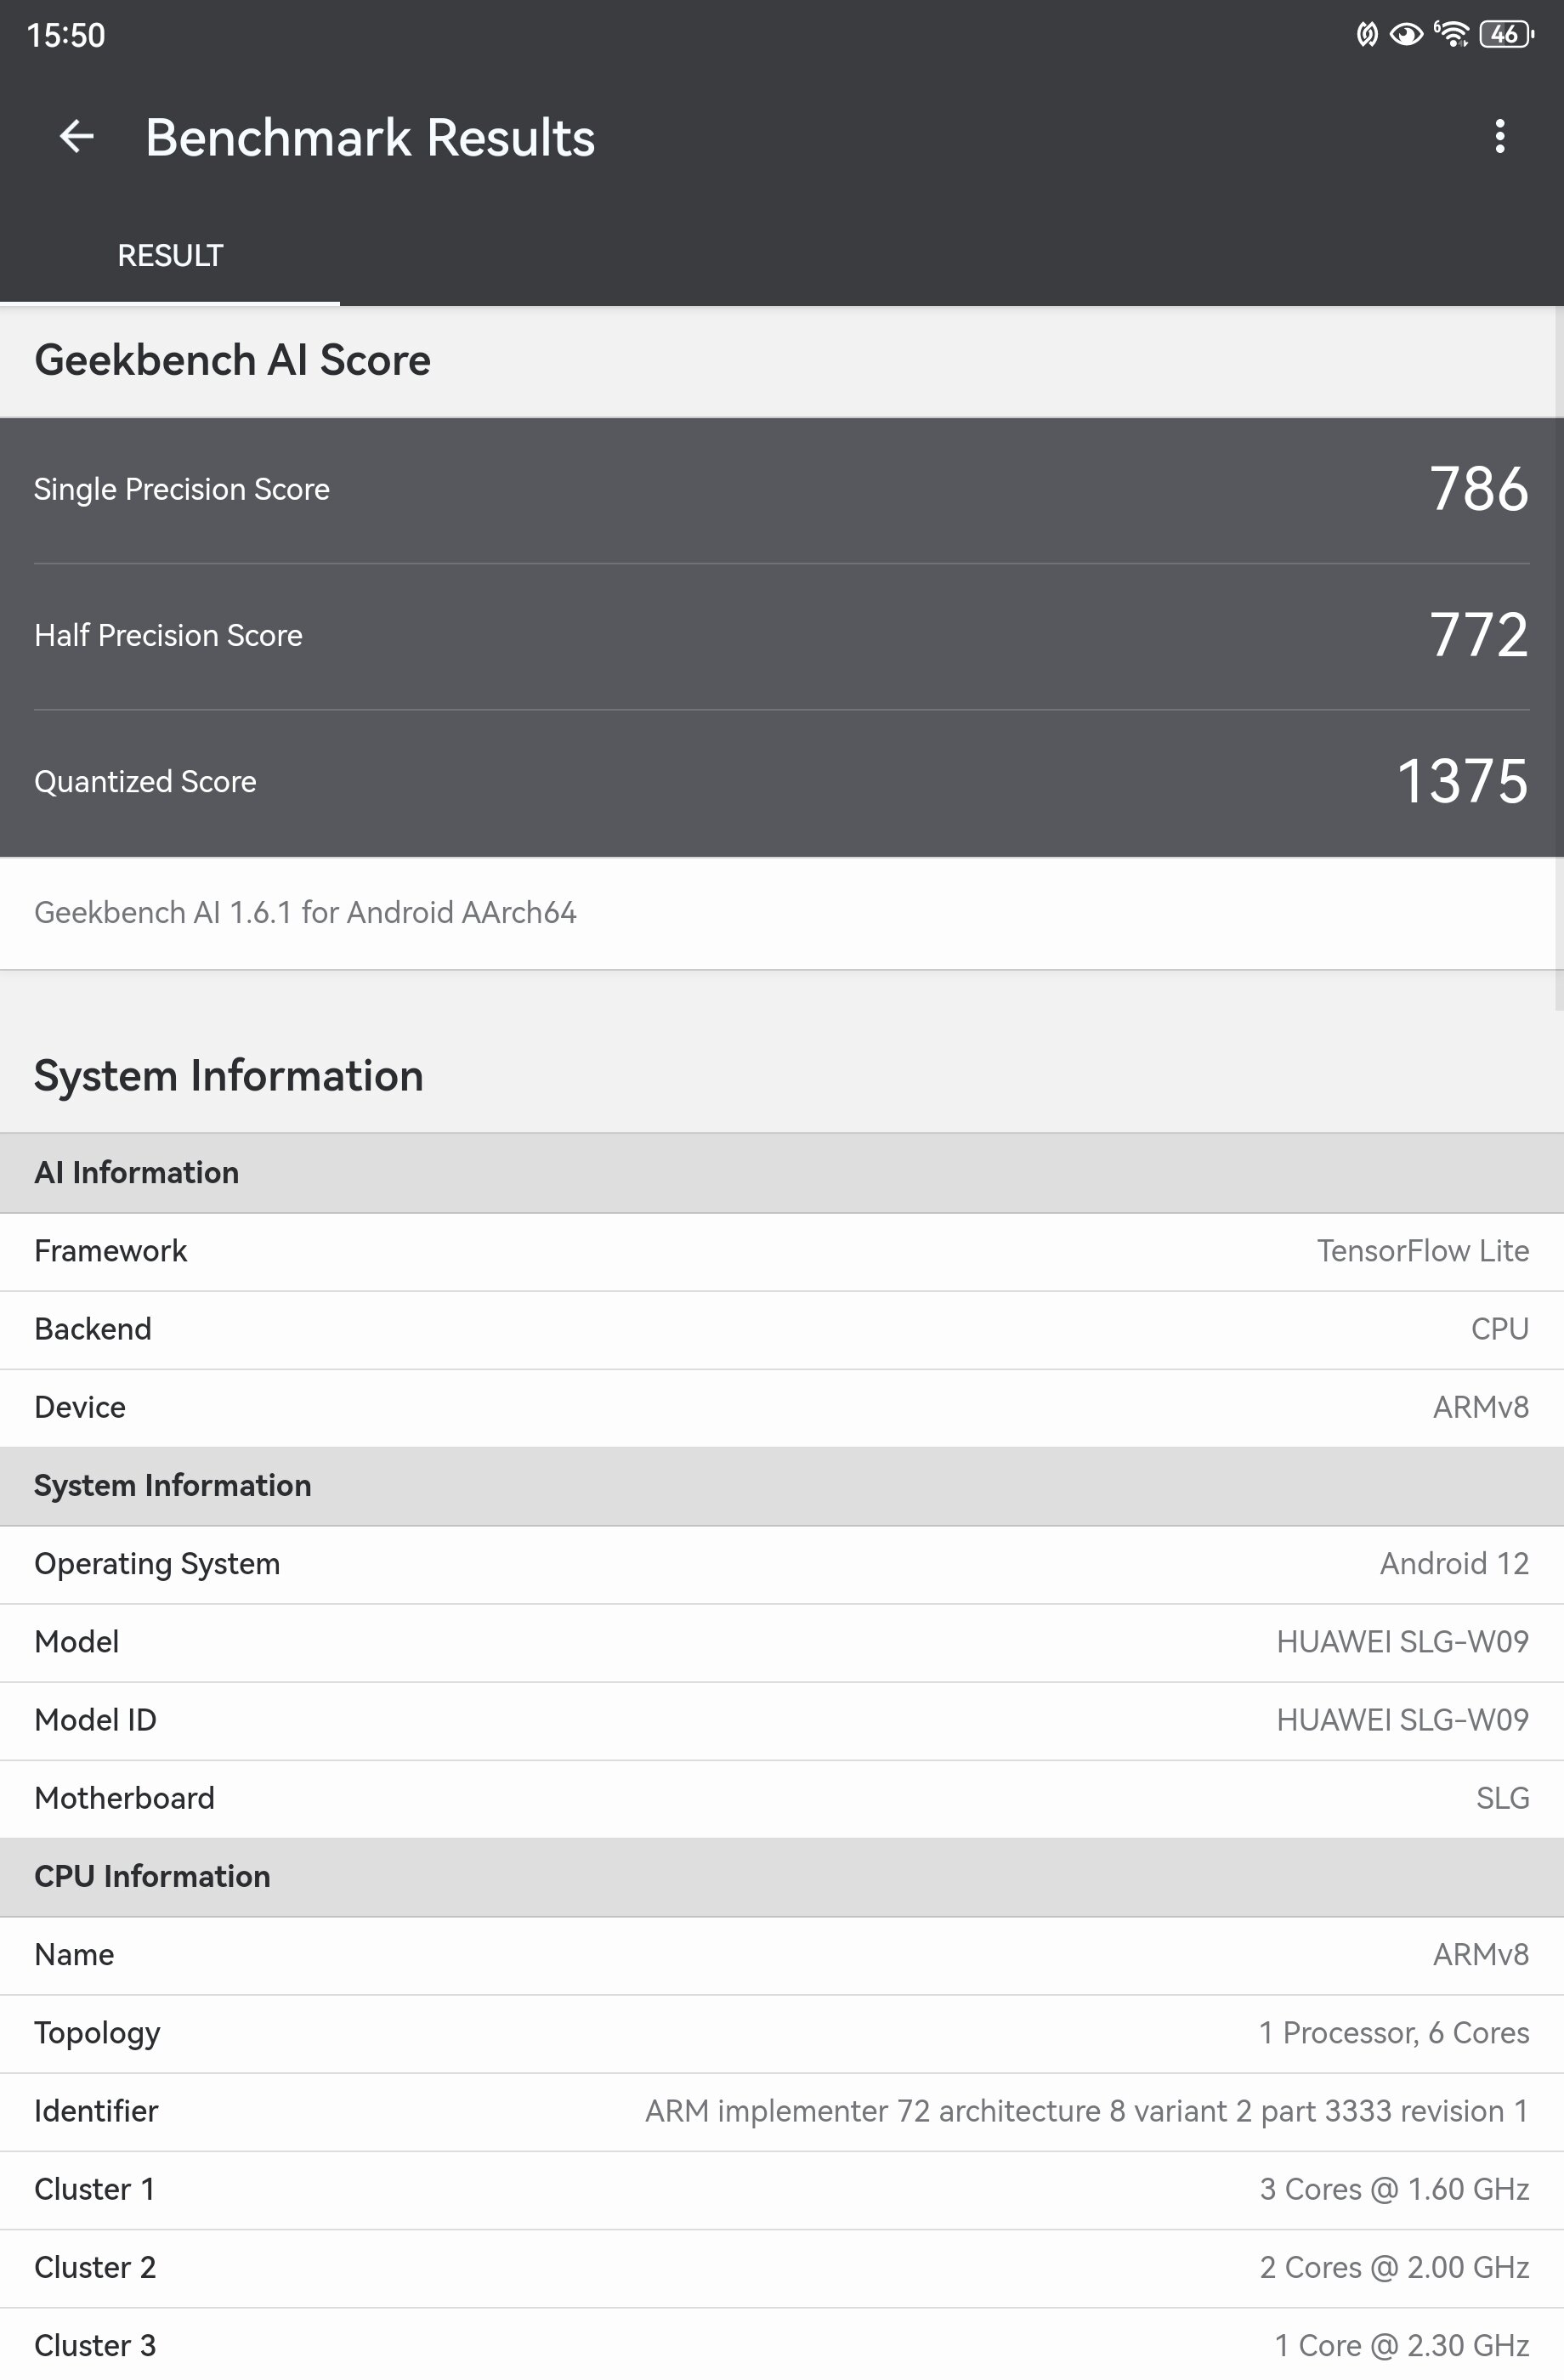Tap the eye comfort status icon
1564x2380 pixels.
click(1406, 35)
